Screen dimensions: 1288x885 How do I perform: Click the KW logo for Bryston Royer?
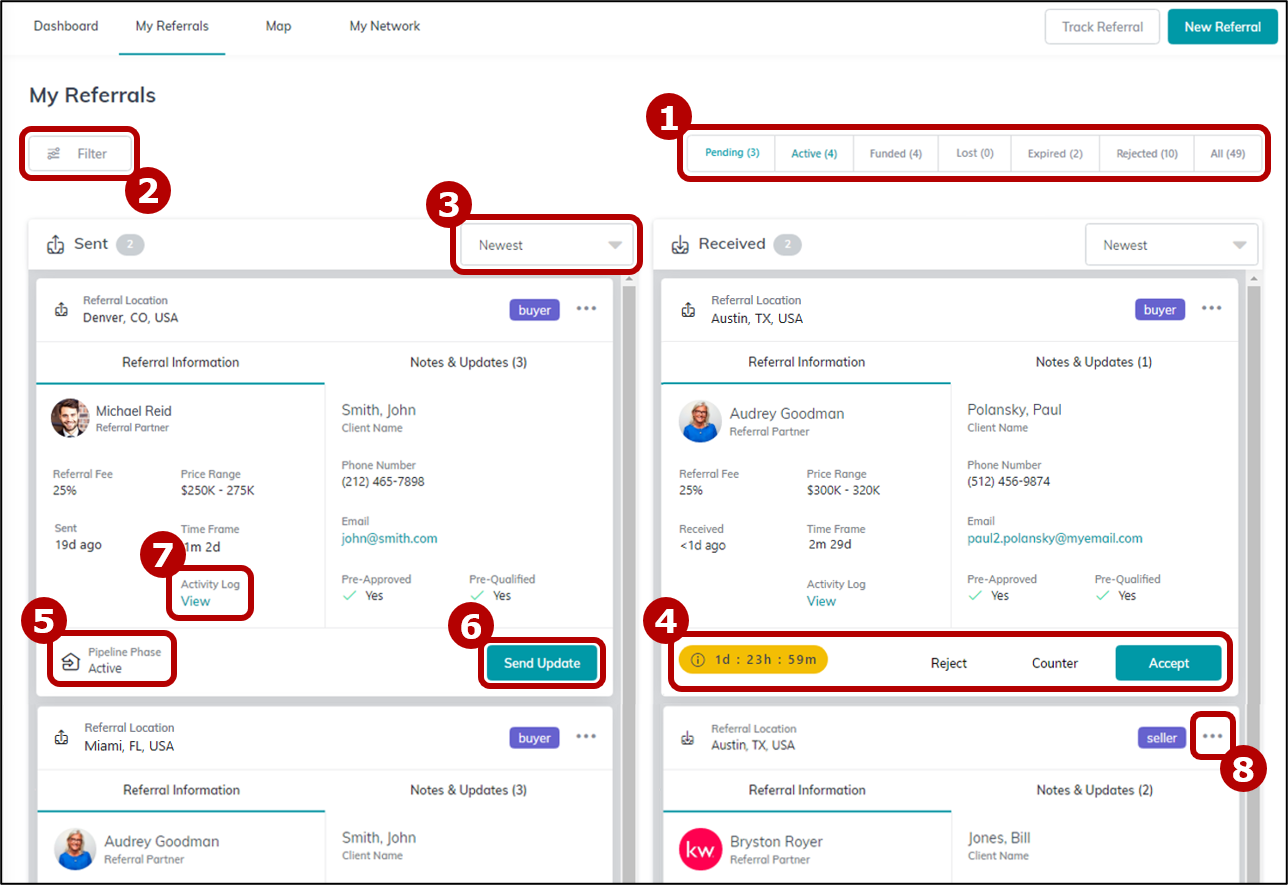tap(700, 849)
